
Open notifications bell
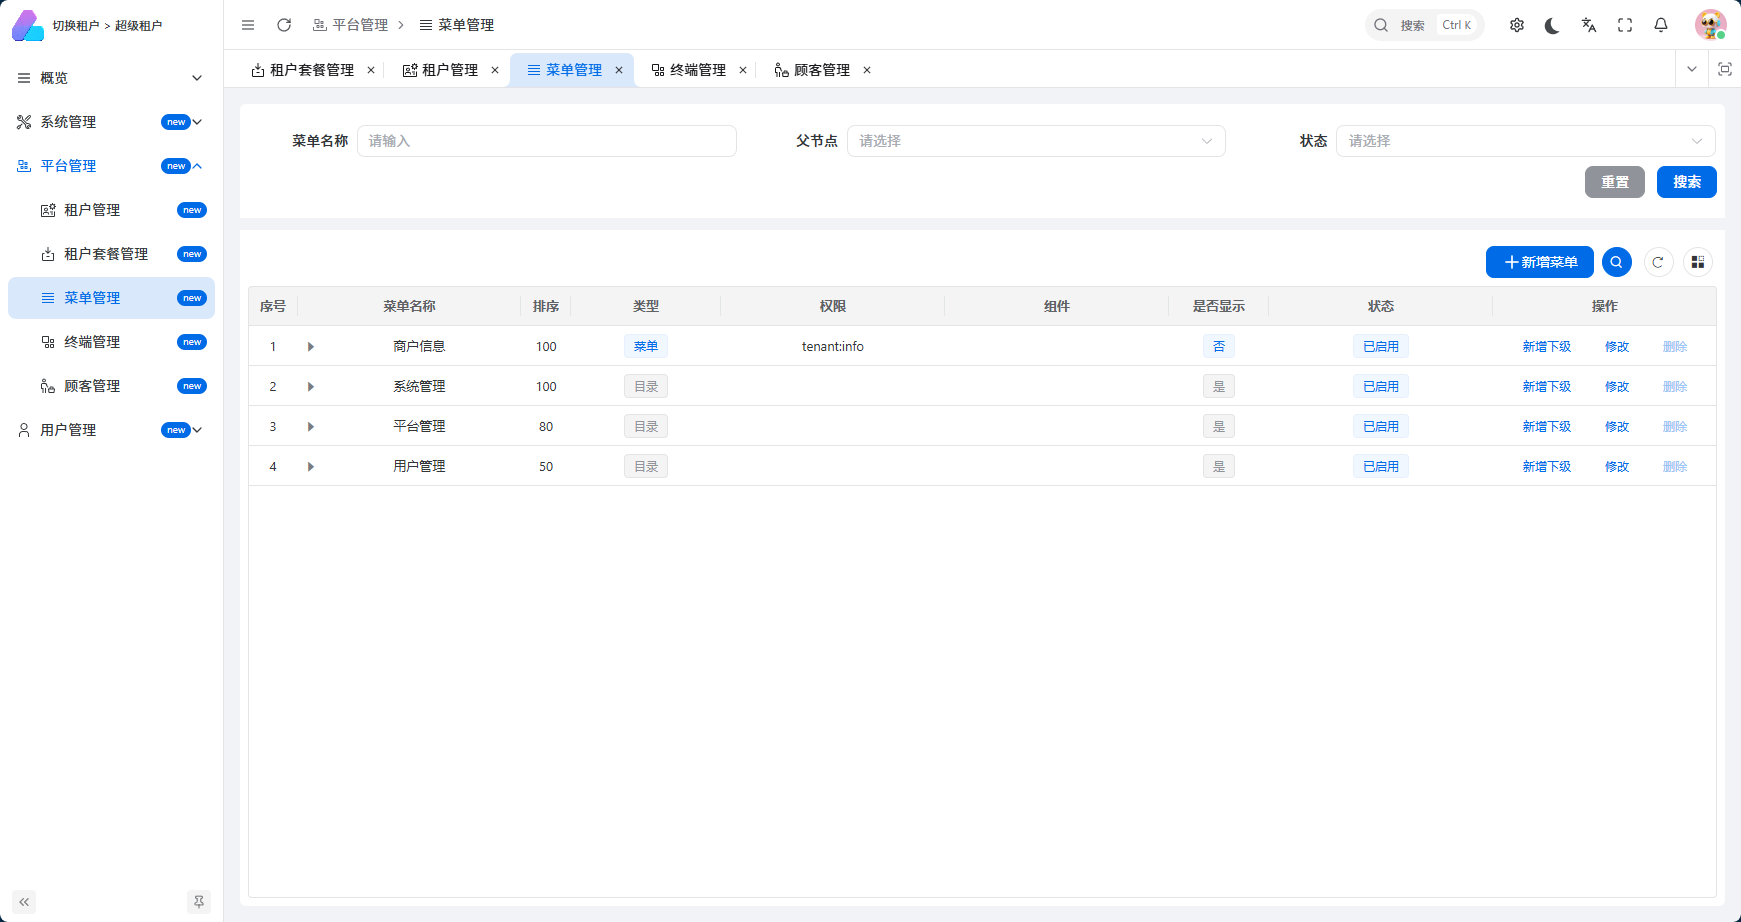1661,25
